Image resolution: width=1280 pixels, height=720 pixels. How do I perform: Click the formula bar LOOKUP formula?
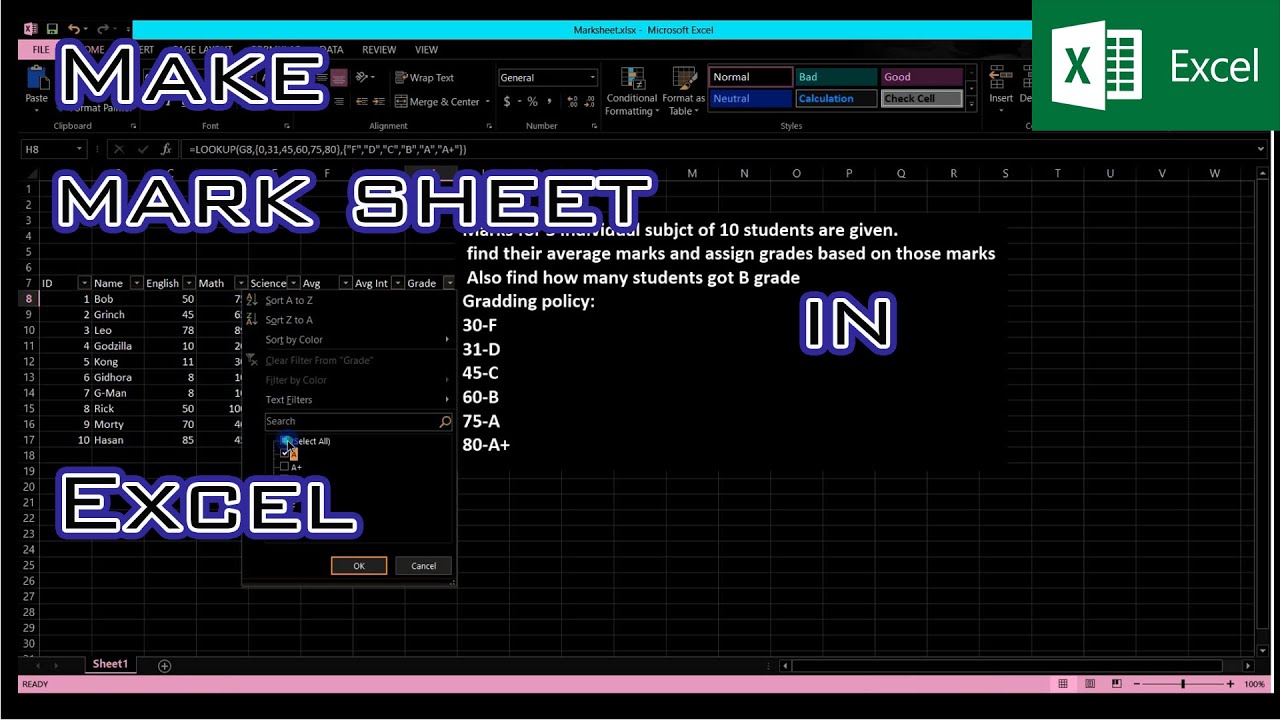[327, 149]
